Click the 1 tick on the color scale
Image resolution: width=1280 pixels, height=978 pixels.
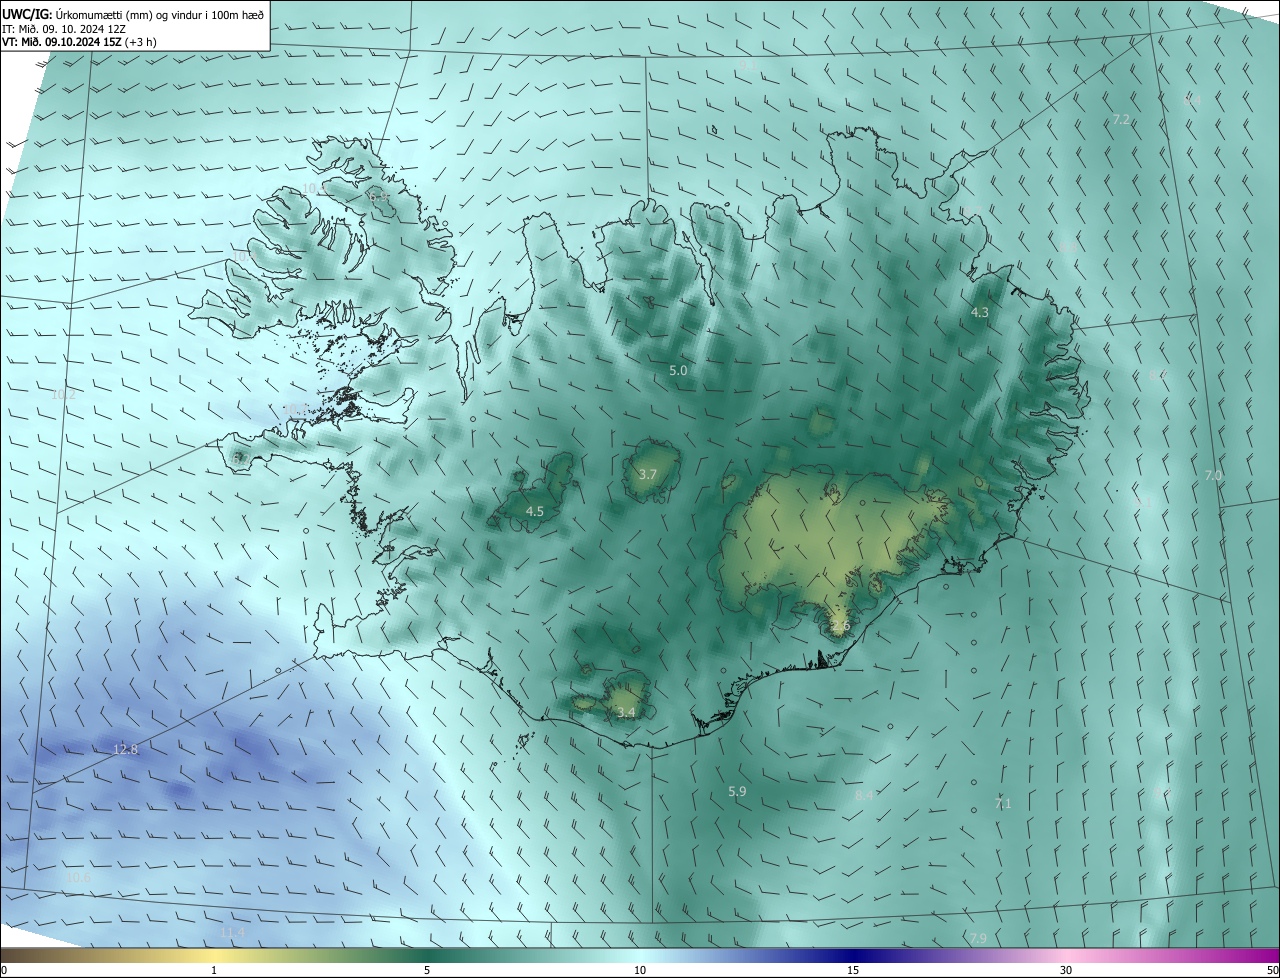[214, 971]
